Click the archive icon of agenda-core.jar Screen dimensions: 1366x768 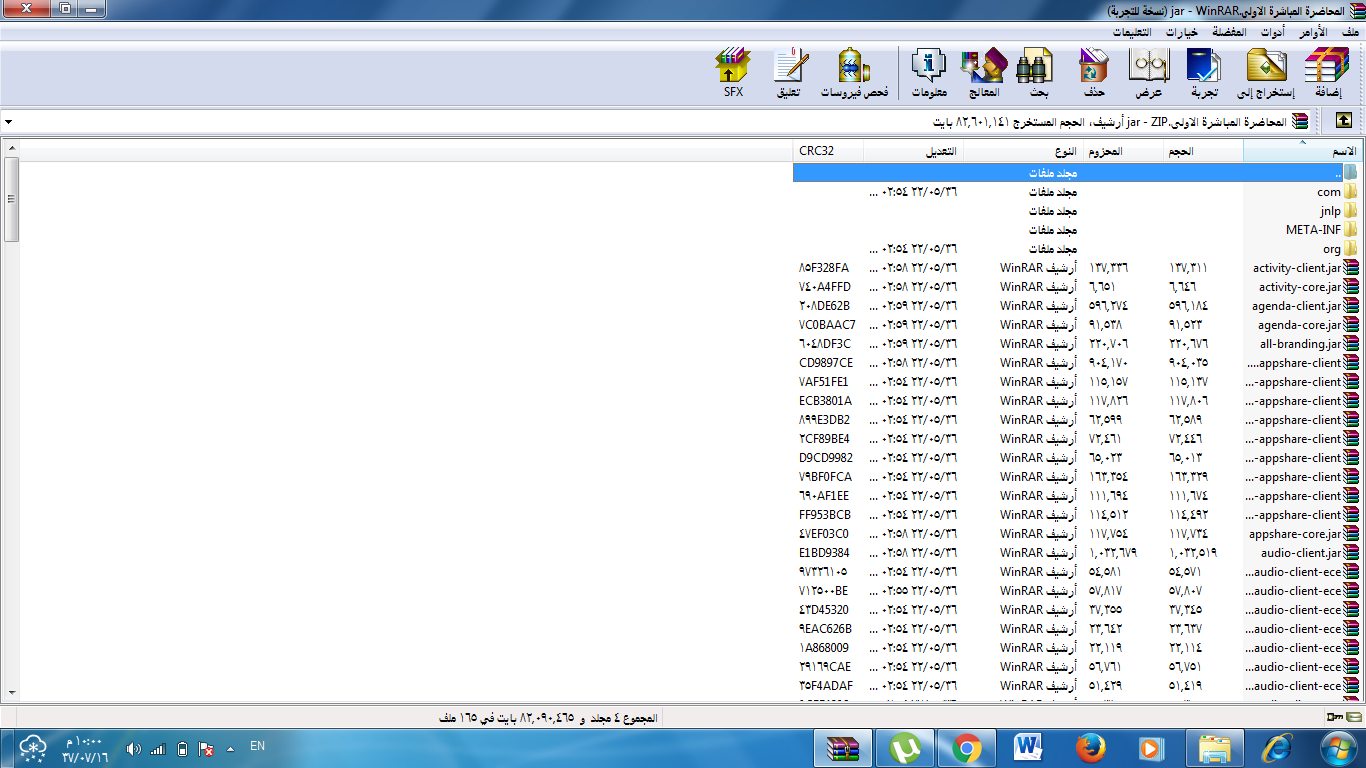(1353, 325)
